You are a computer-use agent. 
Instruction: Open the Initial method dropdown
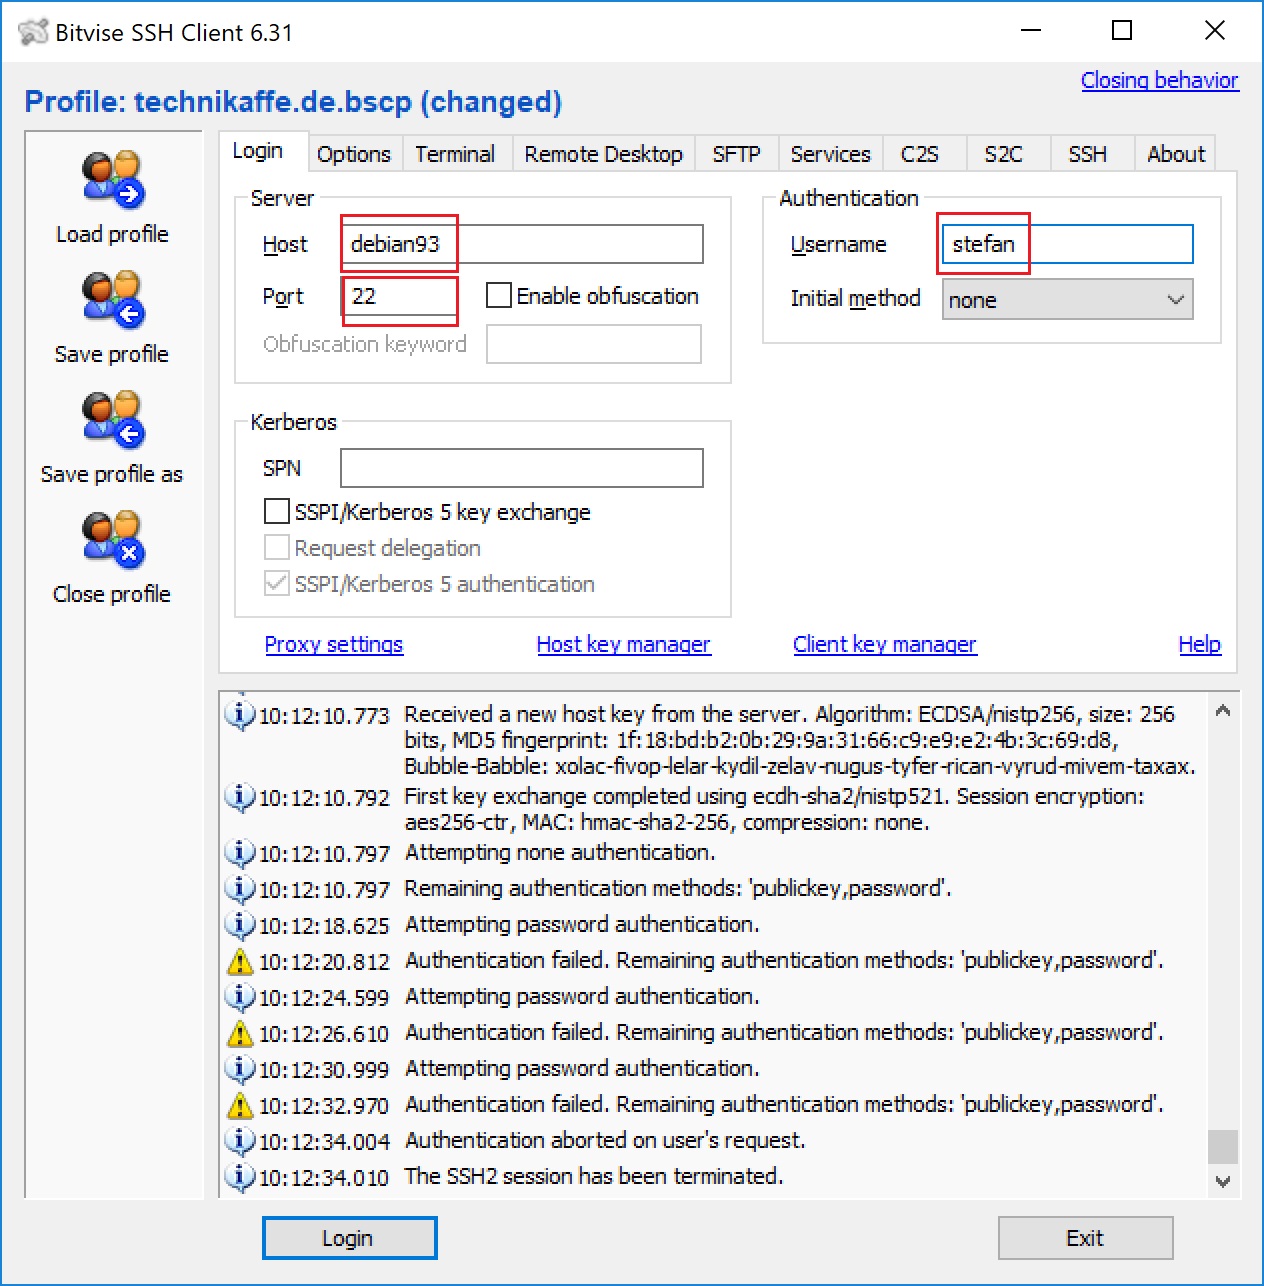[x=1067, y=300]
